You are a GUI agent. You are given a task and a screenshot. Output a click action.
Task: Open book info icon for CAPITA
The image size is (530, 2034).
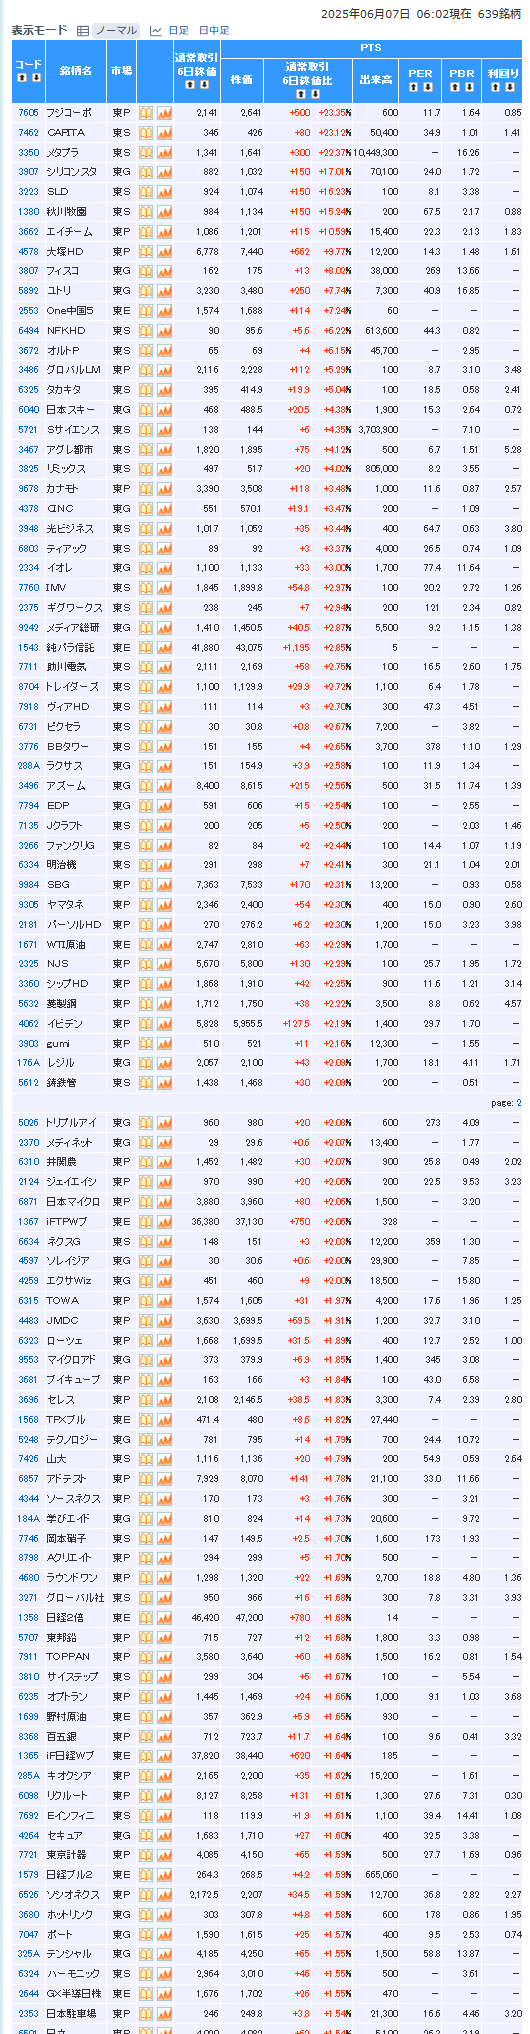tap(146, 132)
